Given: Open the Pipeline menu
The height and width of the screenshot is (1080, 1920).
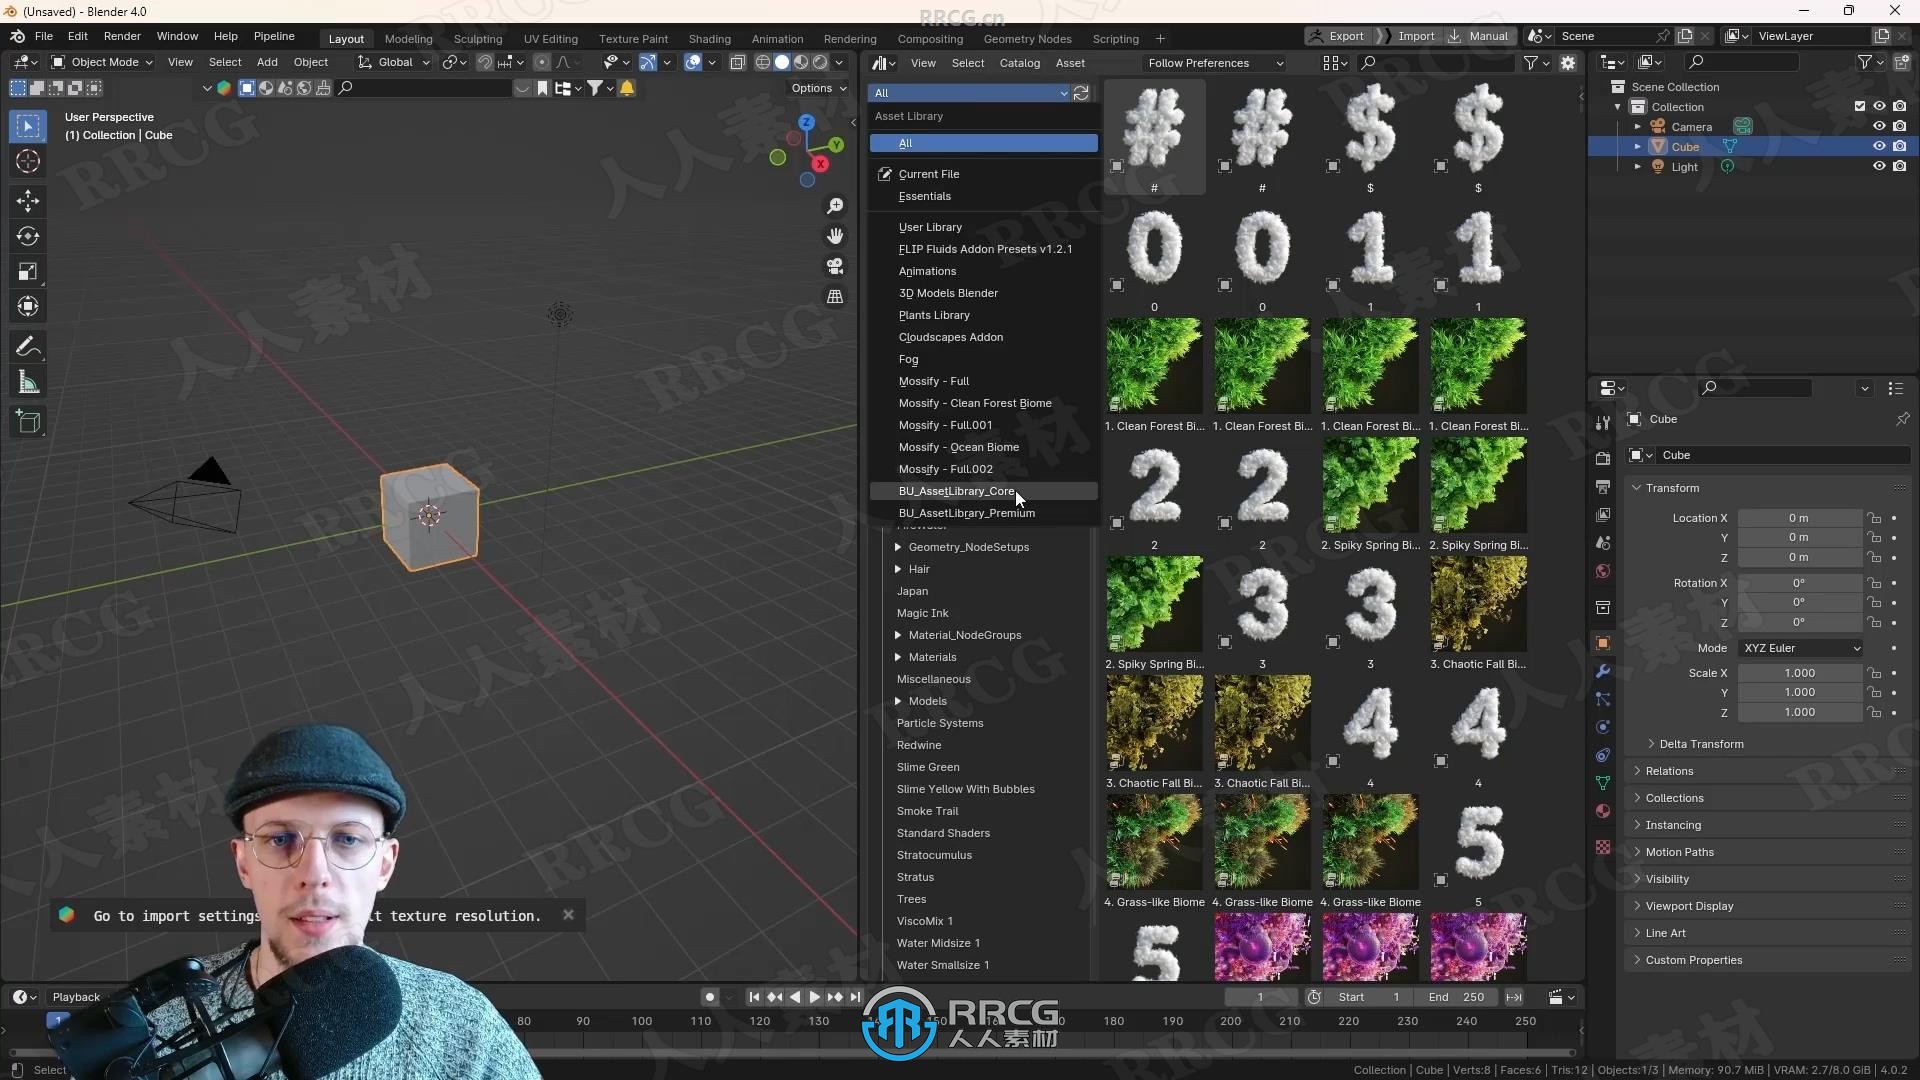Looking at the screenshot, I should (274, 36).
